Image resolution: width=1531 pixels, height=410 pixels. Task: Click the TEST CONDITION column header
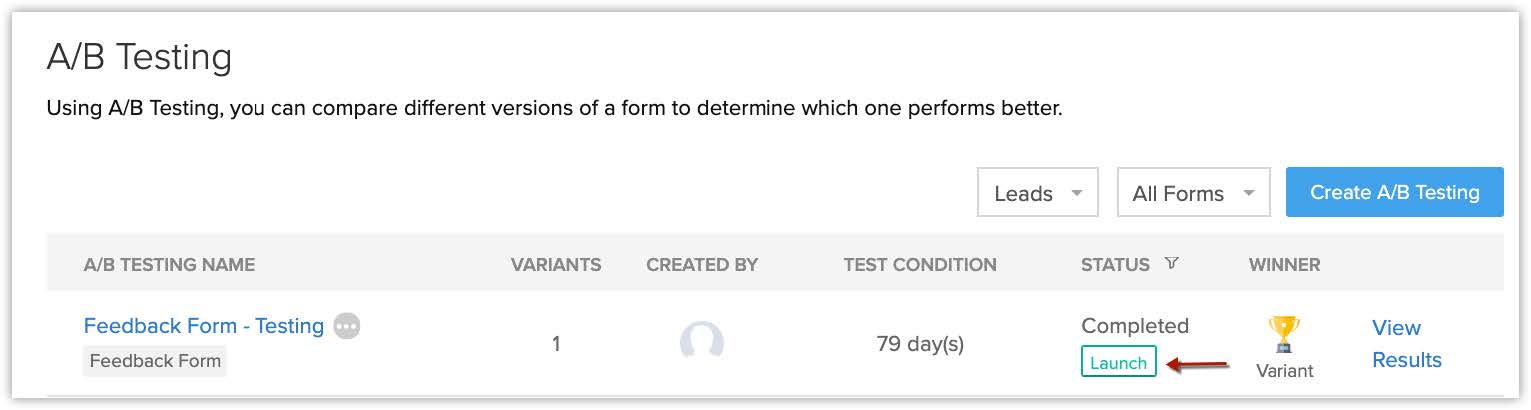920,265
